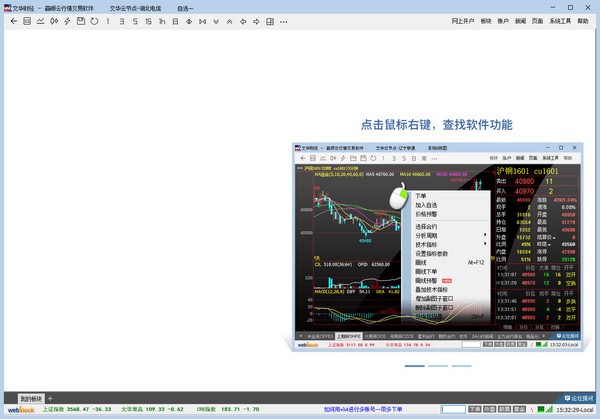Screen dimensions: 600x419
Task: Click the first carousel indicator bar below the image
Action: click(x=415, y=366)
